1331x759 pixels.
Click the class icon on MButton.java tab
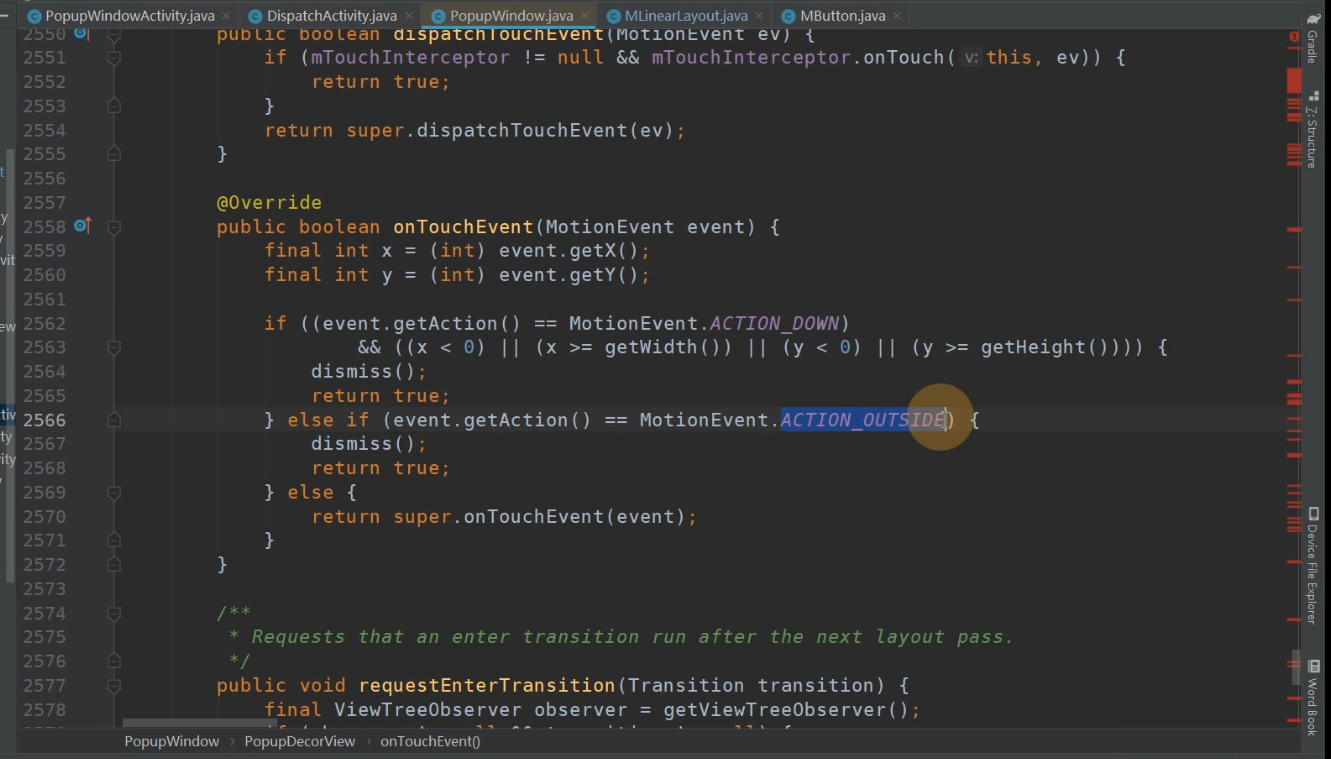790,16
